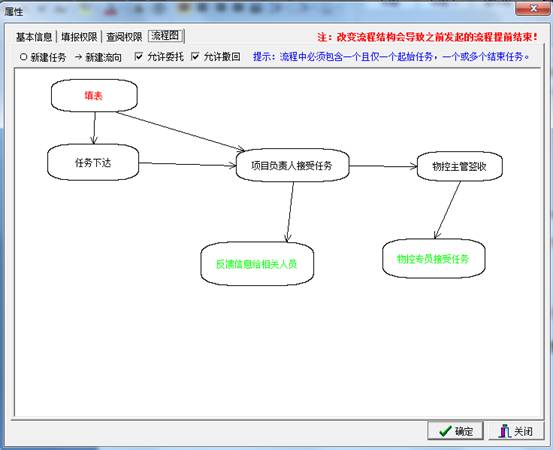Toggle the 允许撤回 checkbox

click(x=195, y=56)
